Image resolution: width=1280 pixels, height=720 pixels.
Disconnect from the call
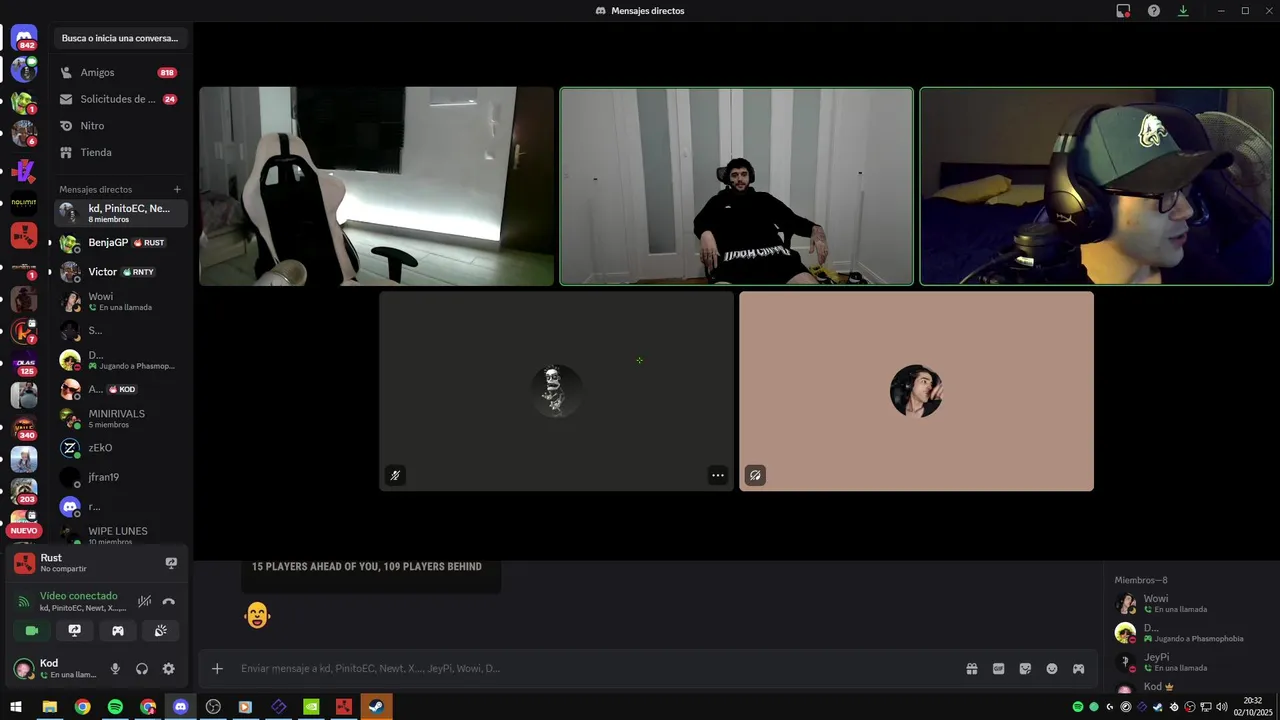pos(169,601)
